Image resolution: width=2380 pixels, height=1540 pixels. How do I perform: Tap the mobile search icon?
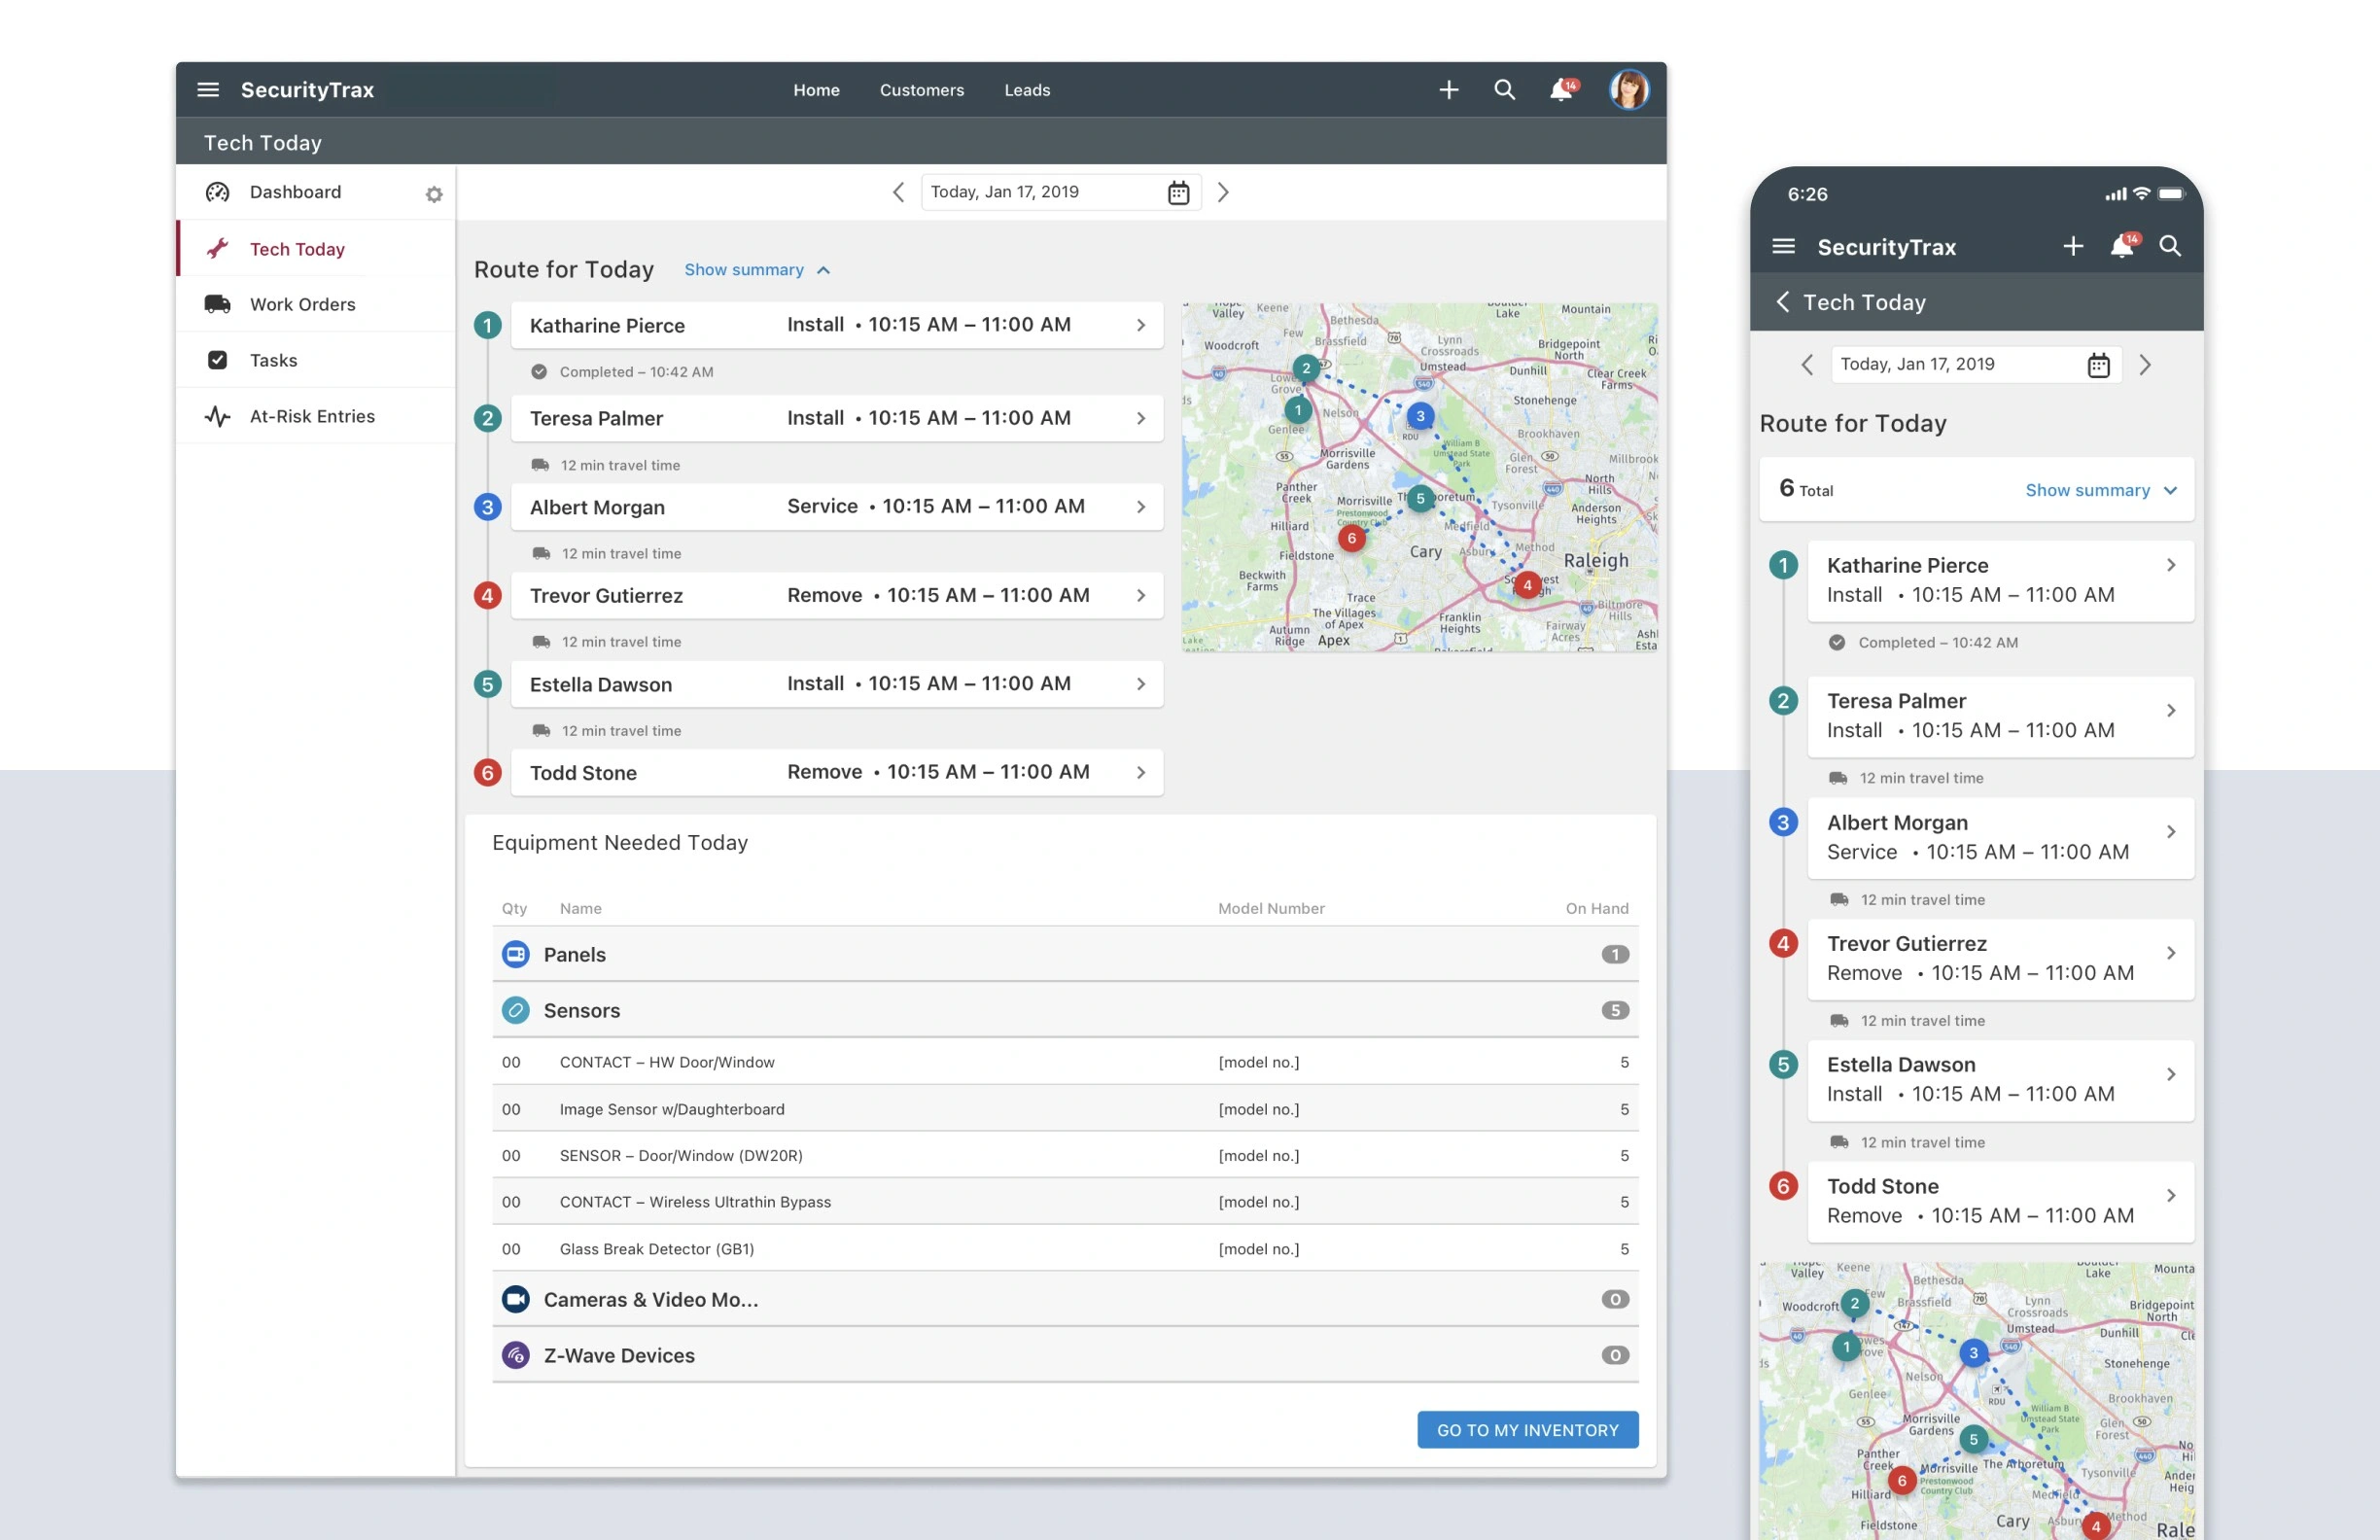point(2169,246)
